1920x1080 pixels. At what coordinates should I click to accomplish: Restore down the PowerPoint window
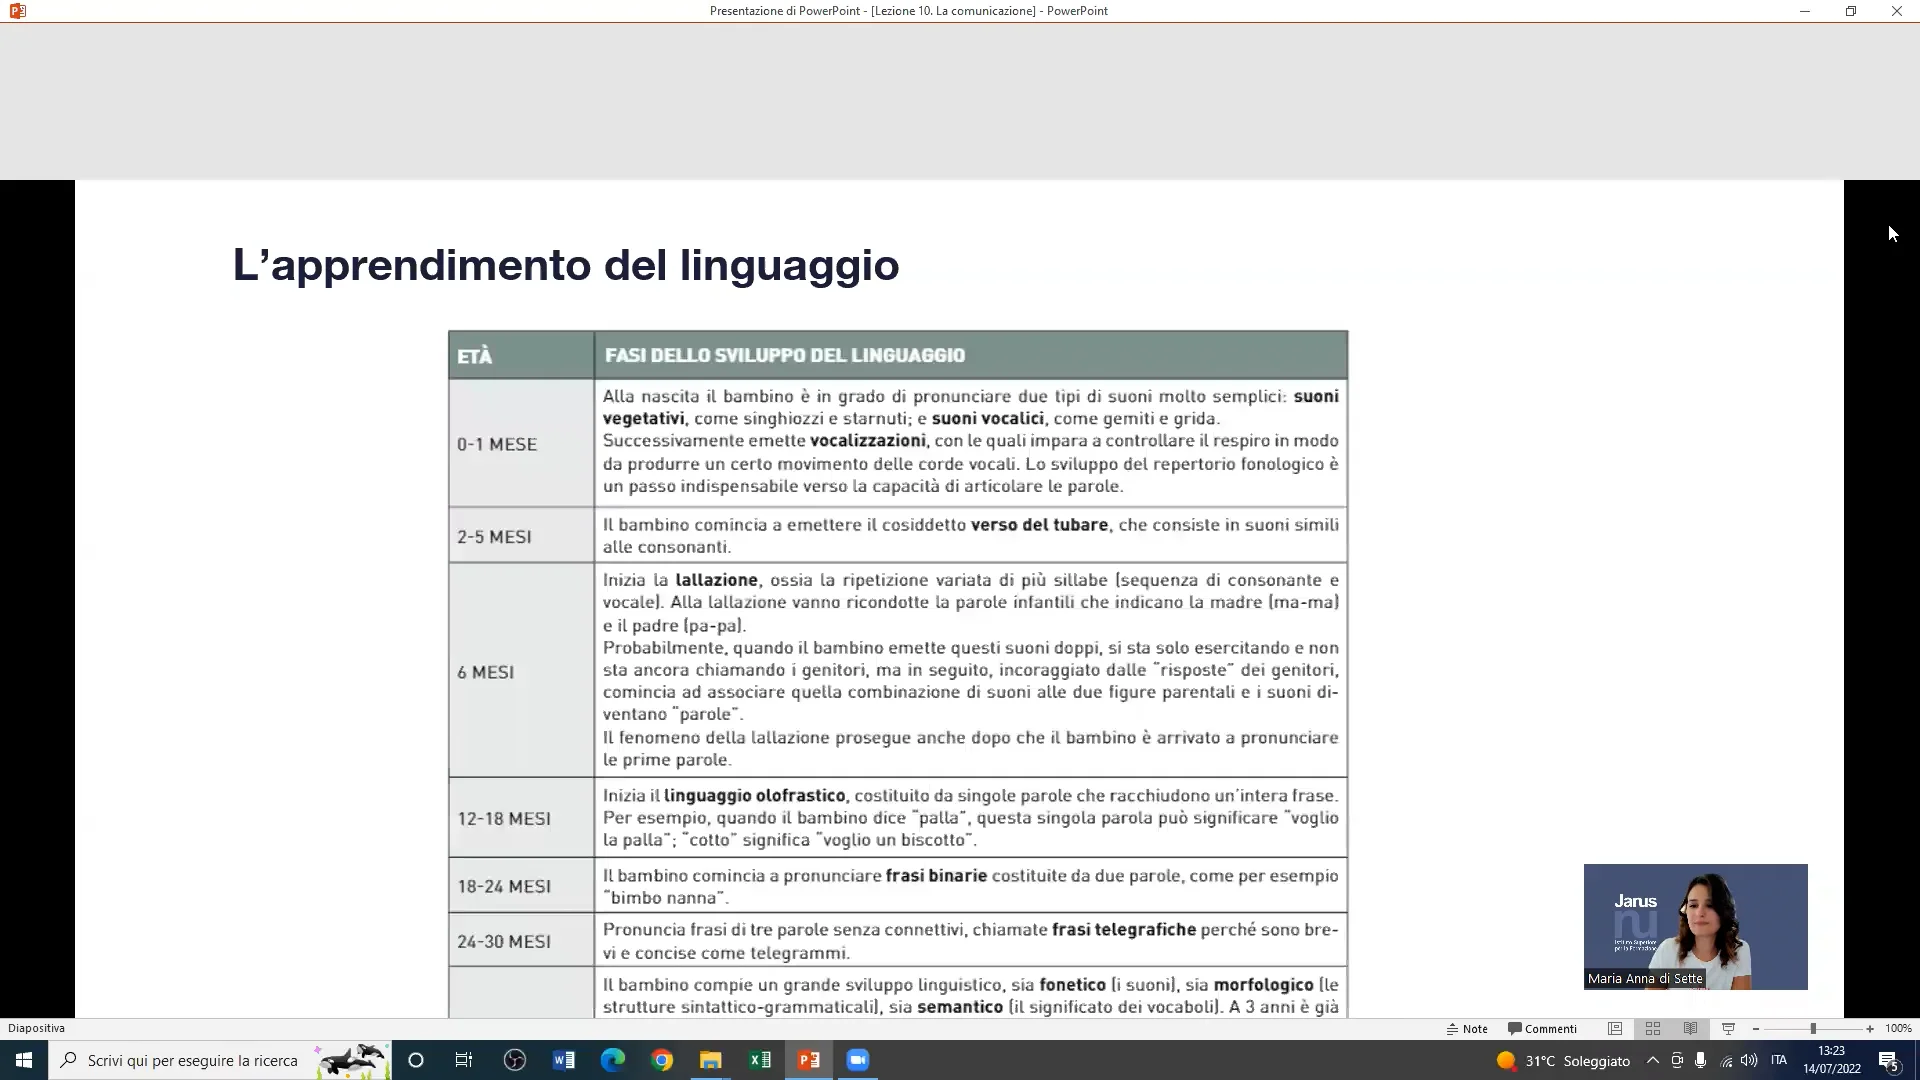point(1851,11)
